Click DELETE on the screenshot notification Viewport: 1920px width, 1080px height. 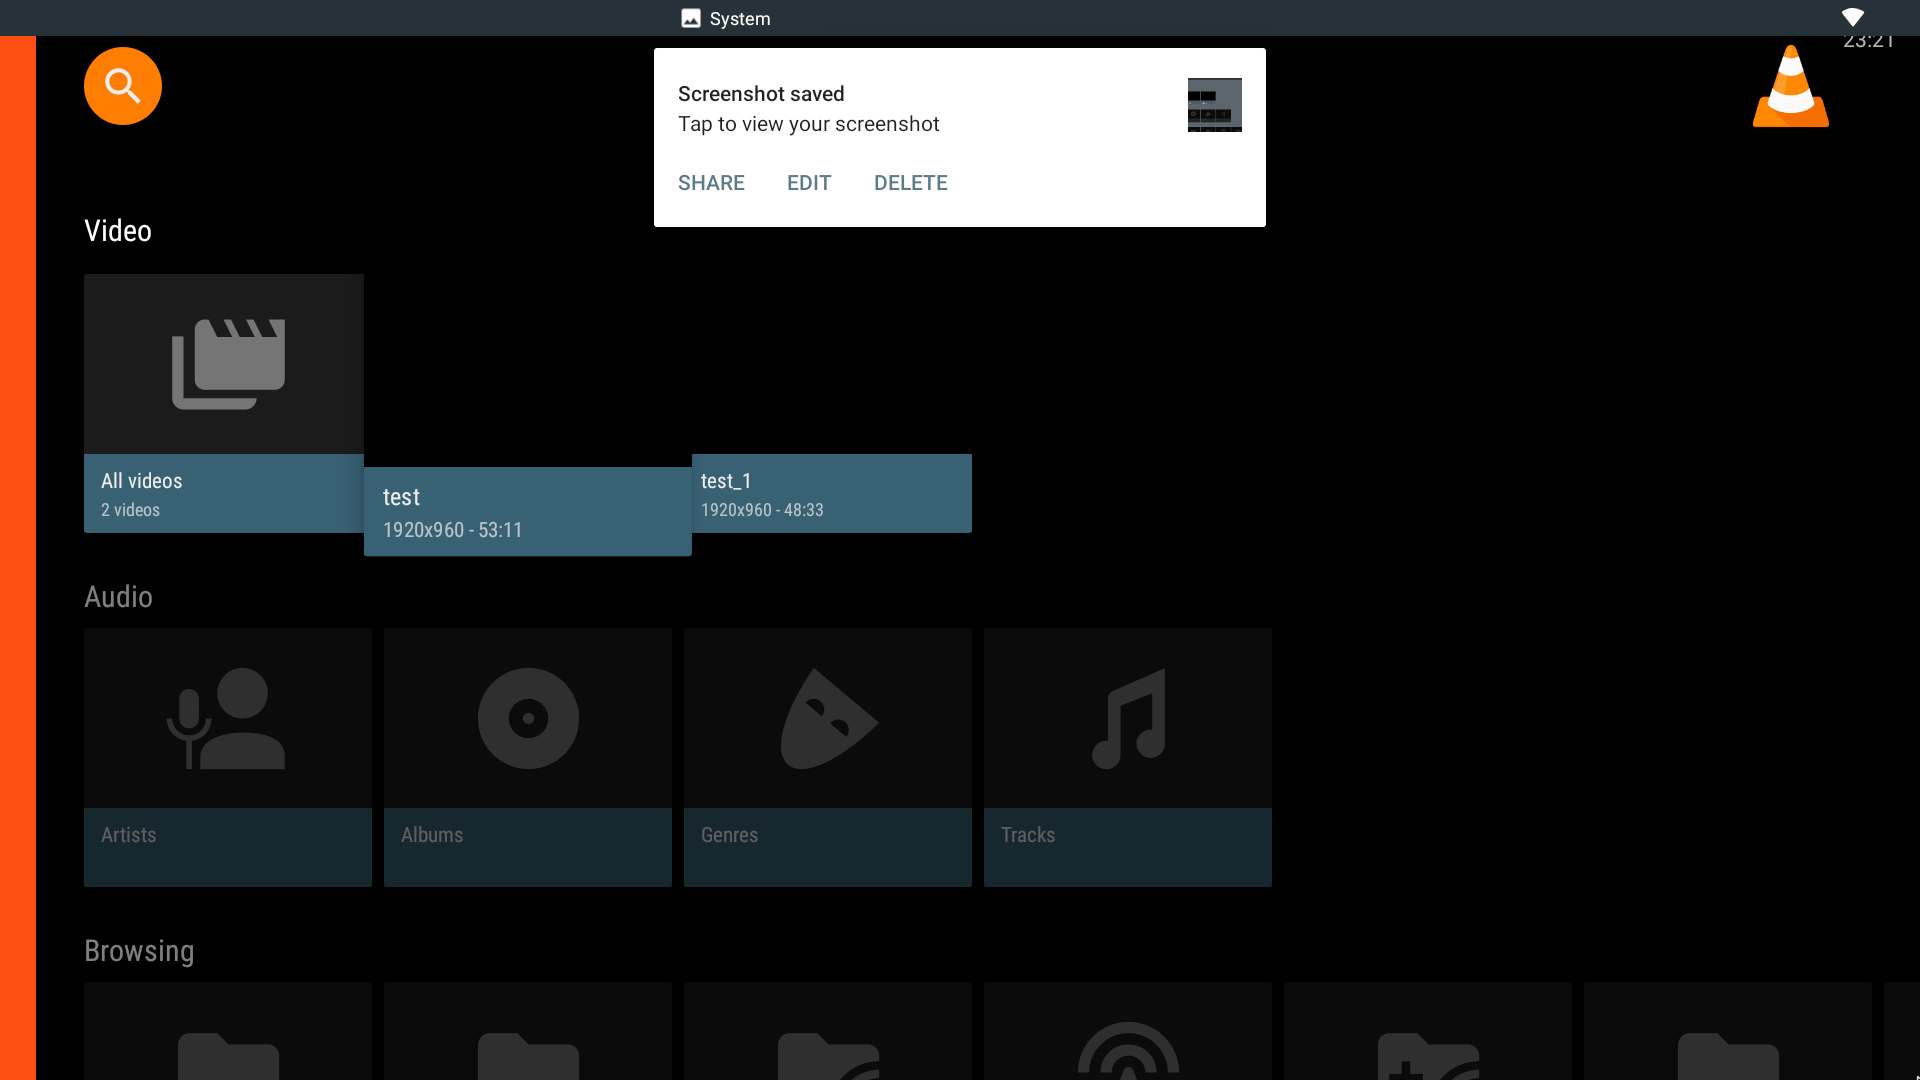(910, 182)
